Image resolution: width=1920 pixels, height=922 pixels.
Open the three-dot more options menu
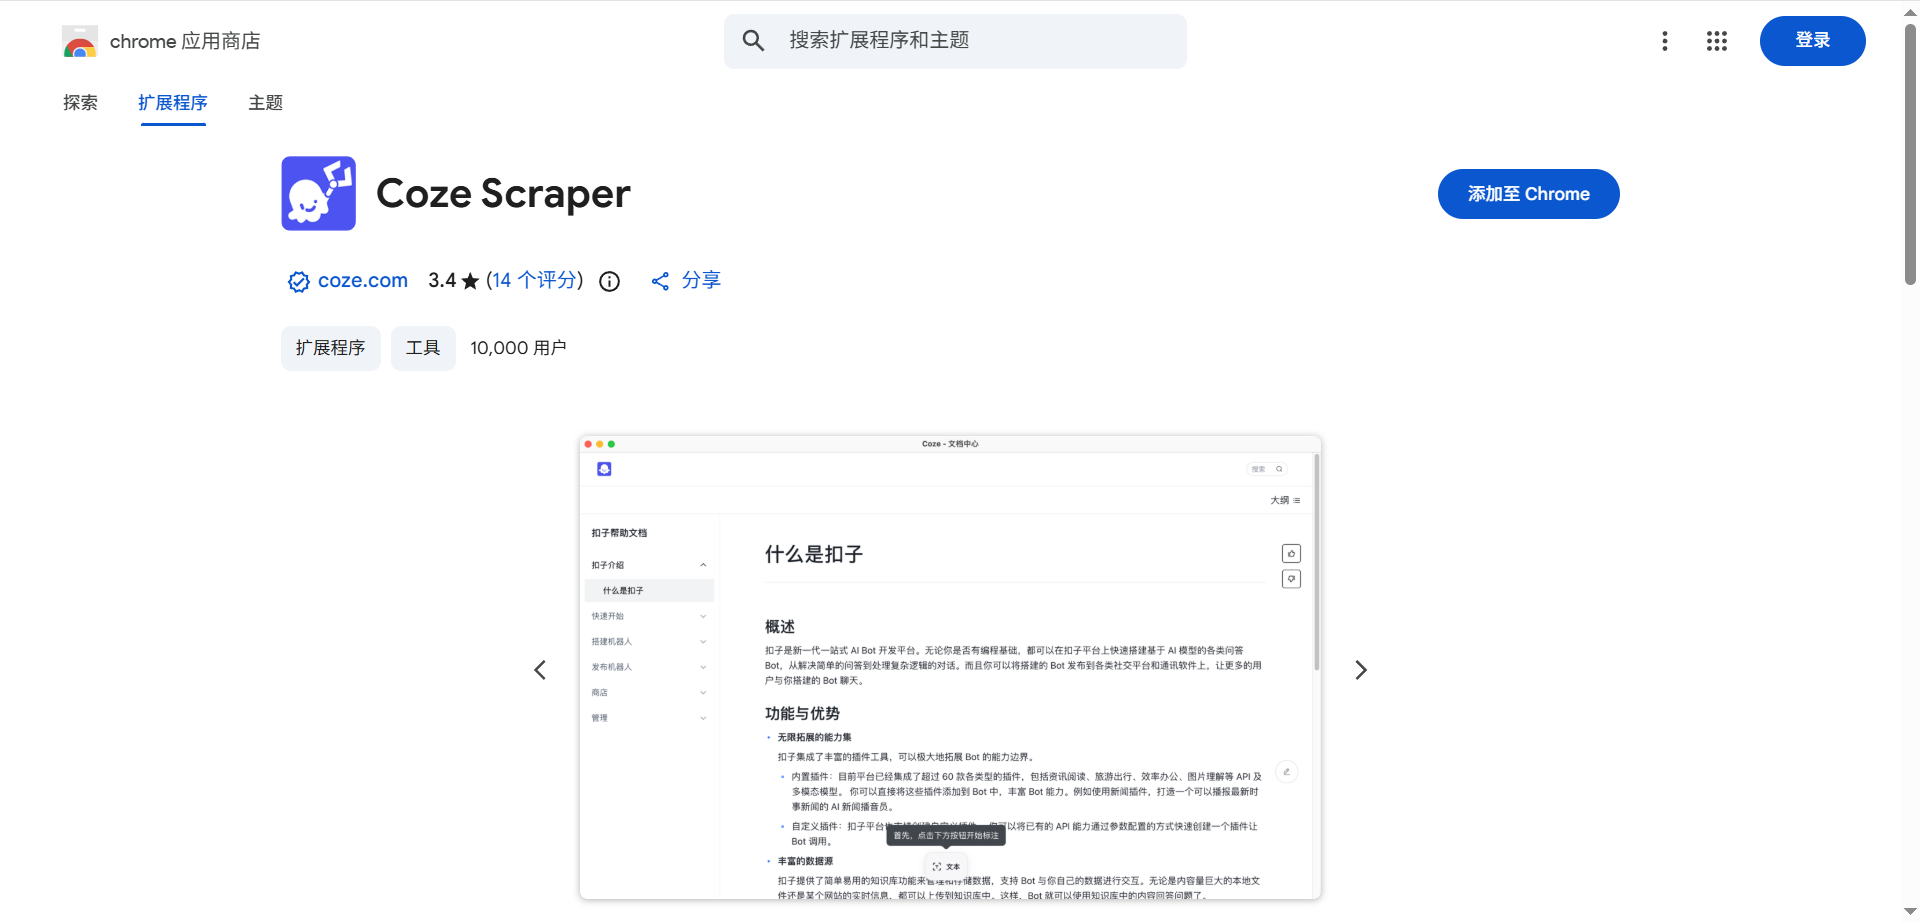(1665, 41)
